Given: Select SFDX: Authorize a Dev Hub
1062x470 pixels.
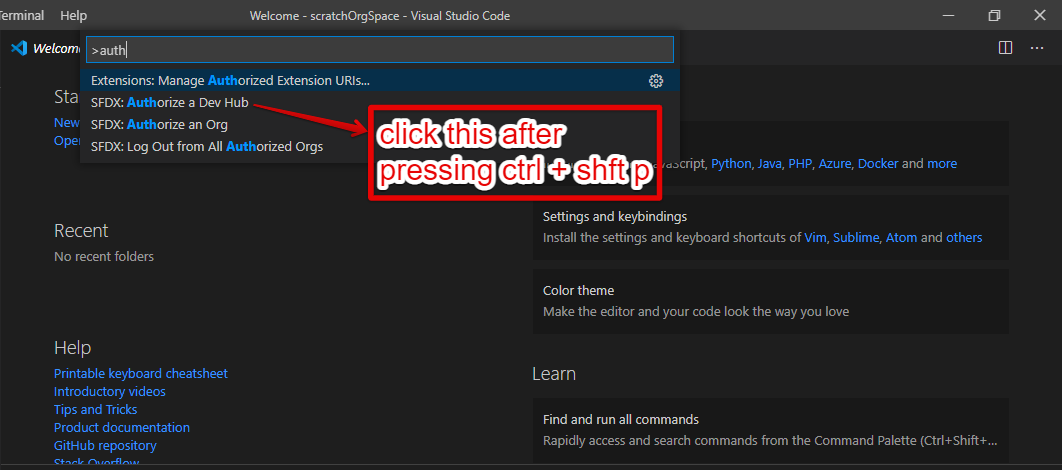Looking at the screenshot, I should pos(169,103).
